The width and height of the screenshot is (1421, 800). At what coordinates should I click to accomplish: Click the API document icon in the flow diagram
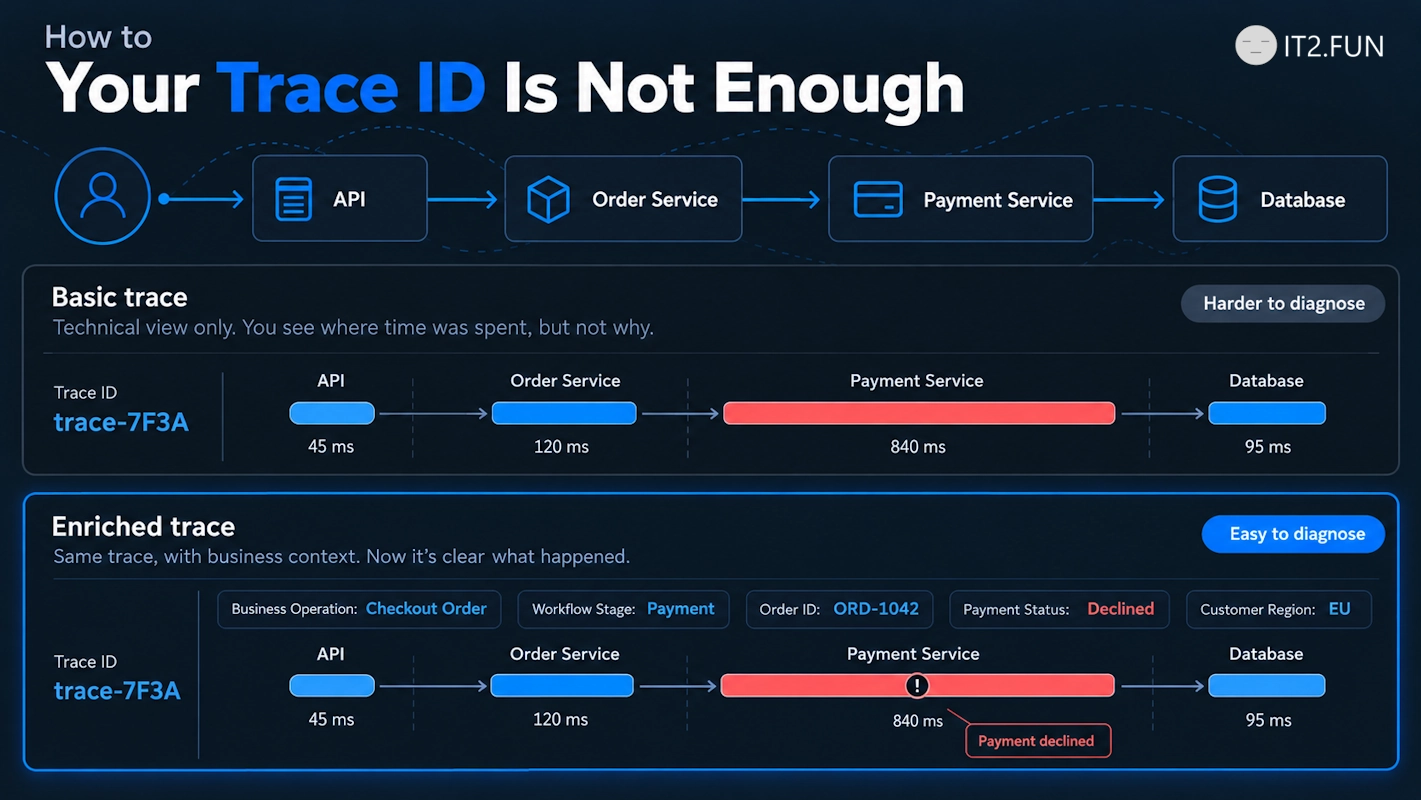(294, 199)
